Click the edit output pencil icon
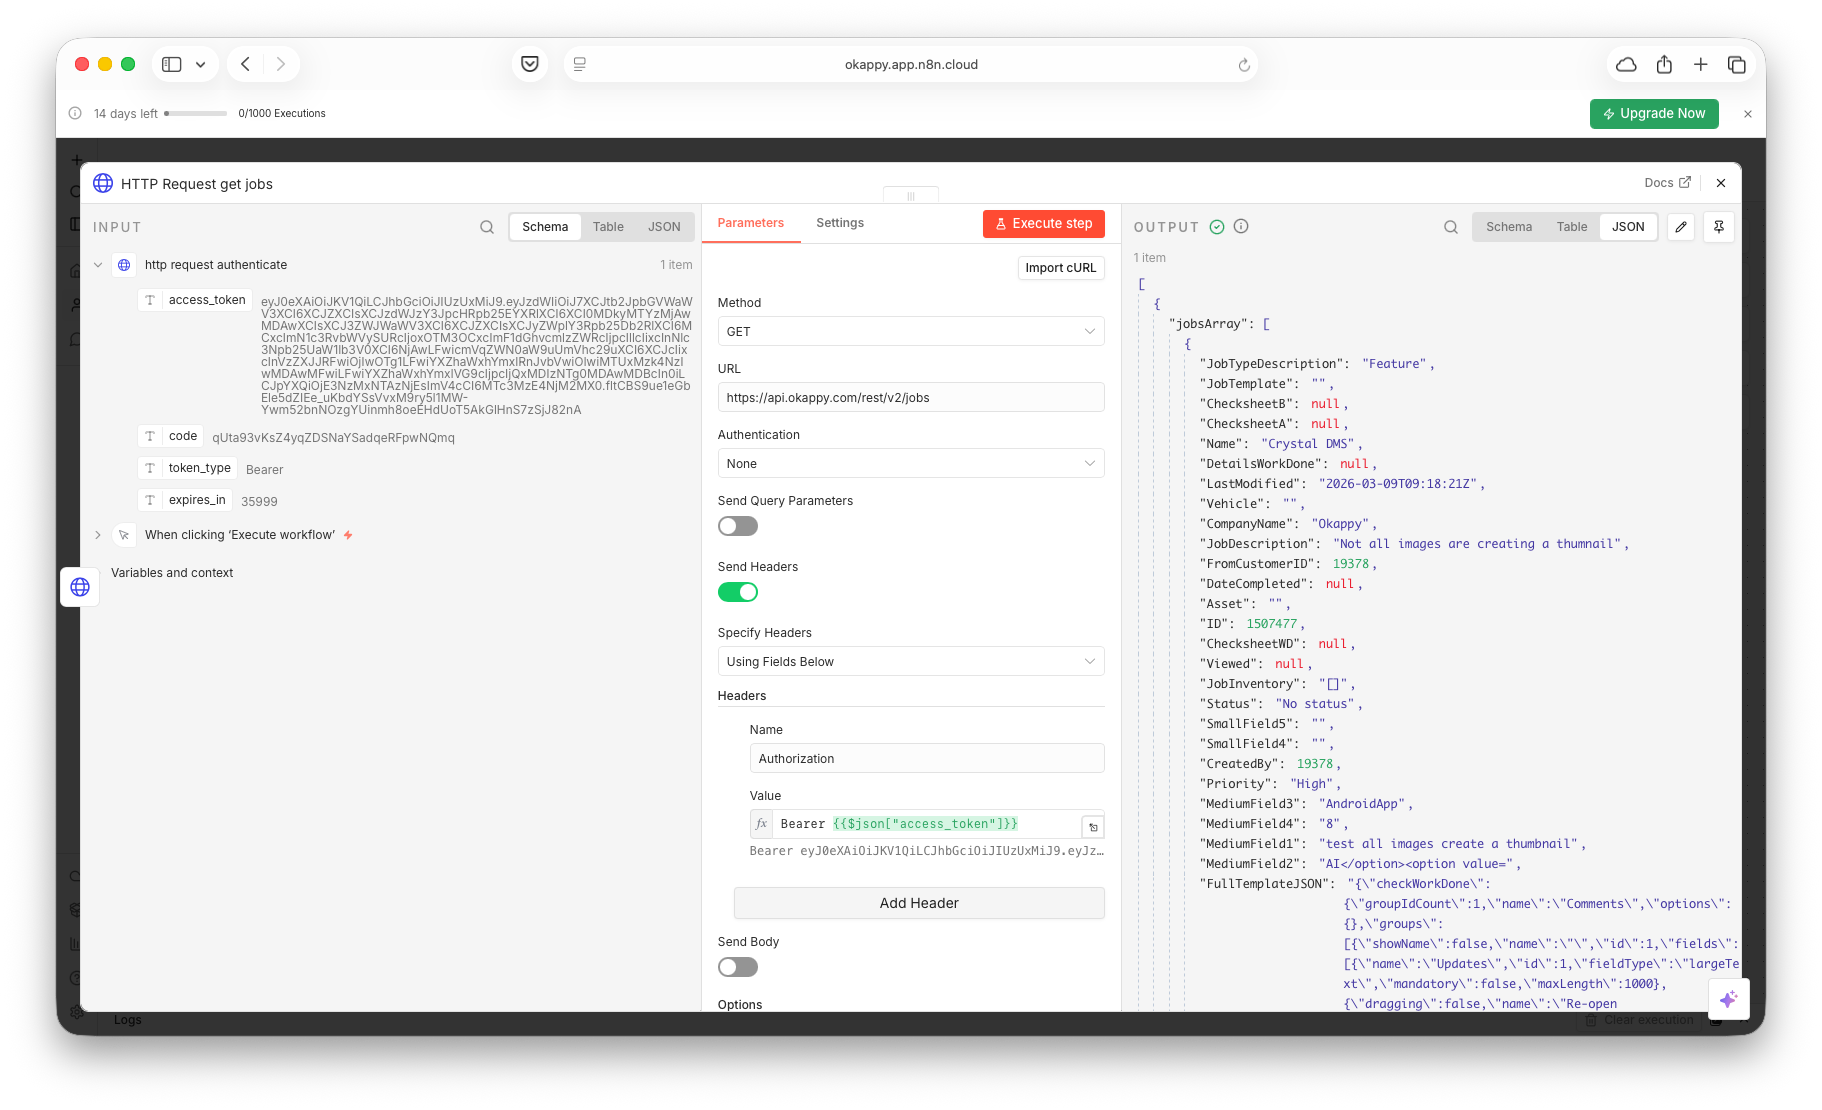This screenshot has height=1110, width=1822. click(1681, 227)
